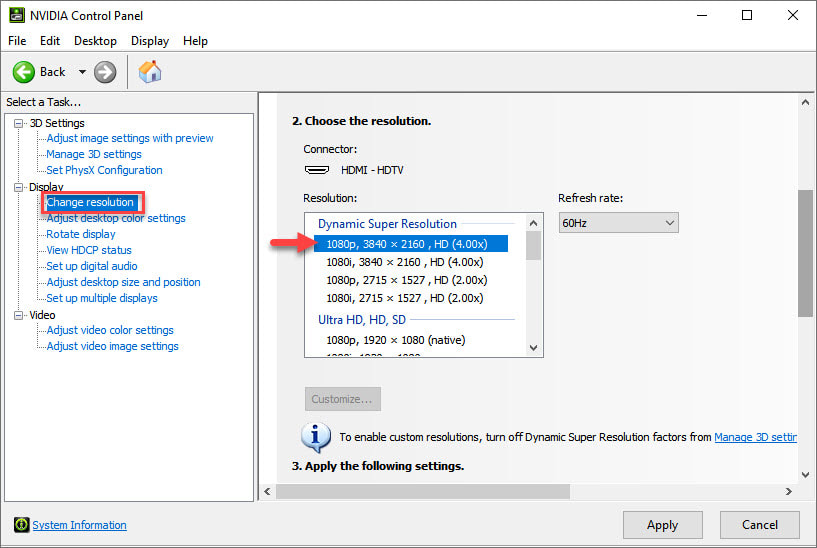Click the resolution list scroll up arrow
Image resolution: width=817 pixels, height=548 pixels.
533,223
